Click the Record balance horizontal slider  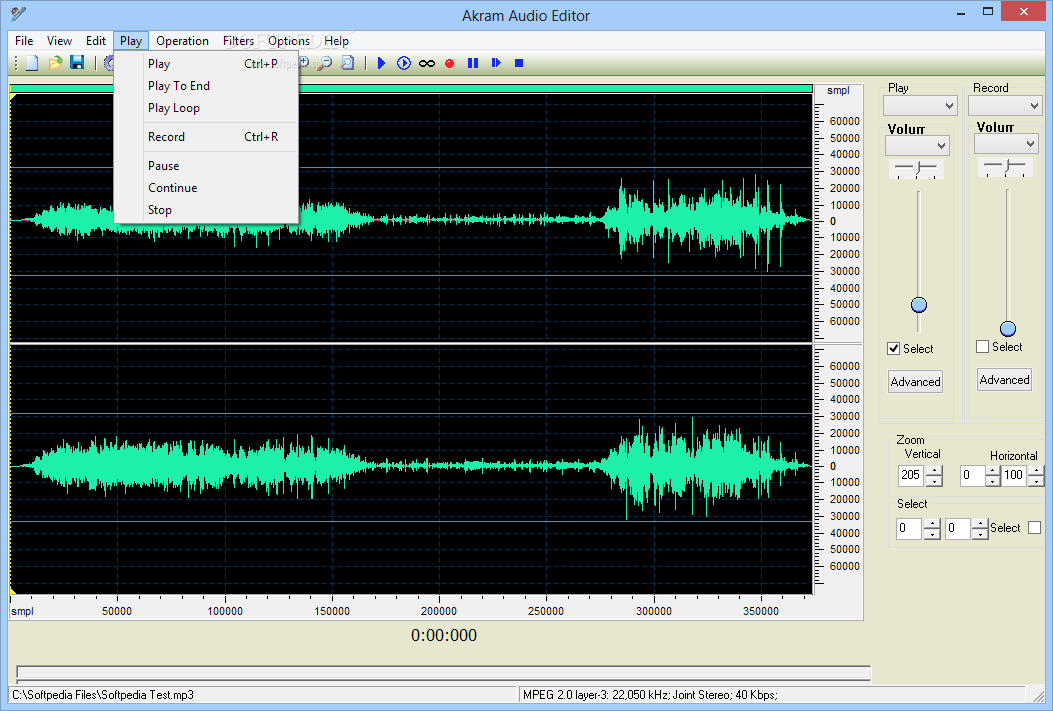pos(1005,167)
